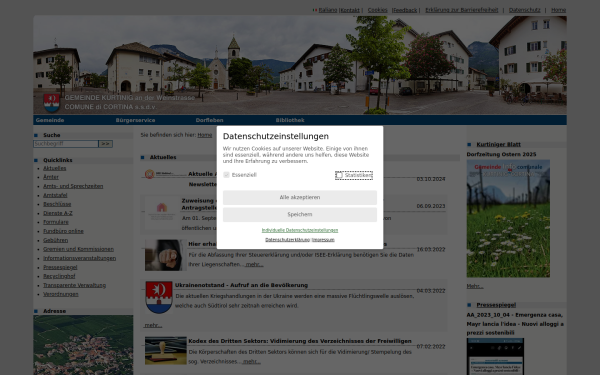The width and height of the screenshot is (600, 375).
Task: Open the Dorfleben menu
Action: [209, 120]
